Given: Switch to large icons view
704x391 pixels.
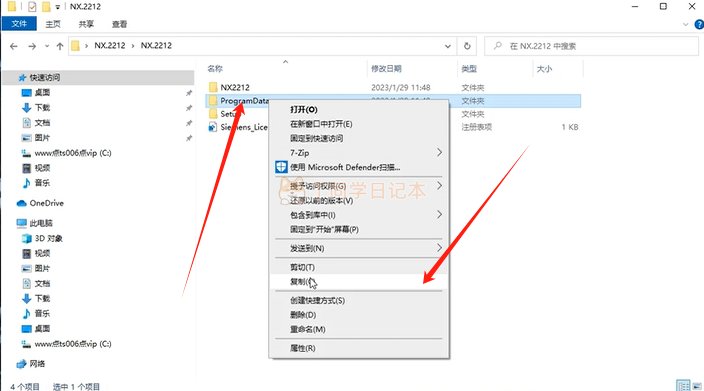Looking at the screenshot, I should click(697, 385).
